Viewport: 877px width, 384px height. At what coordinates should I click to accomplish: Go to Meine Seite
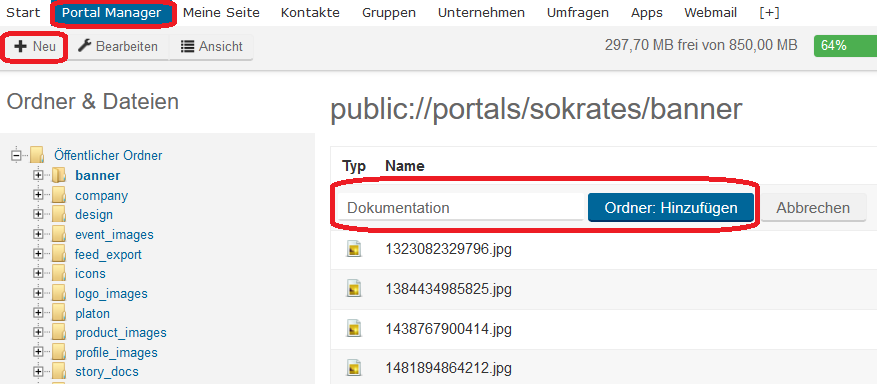tap(221, 13)
